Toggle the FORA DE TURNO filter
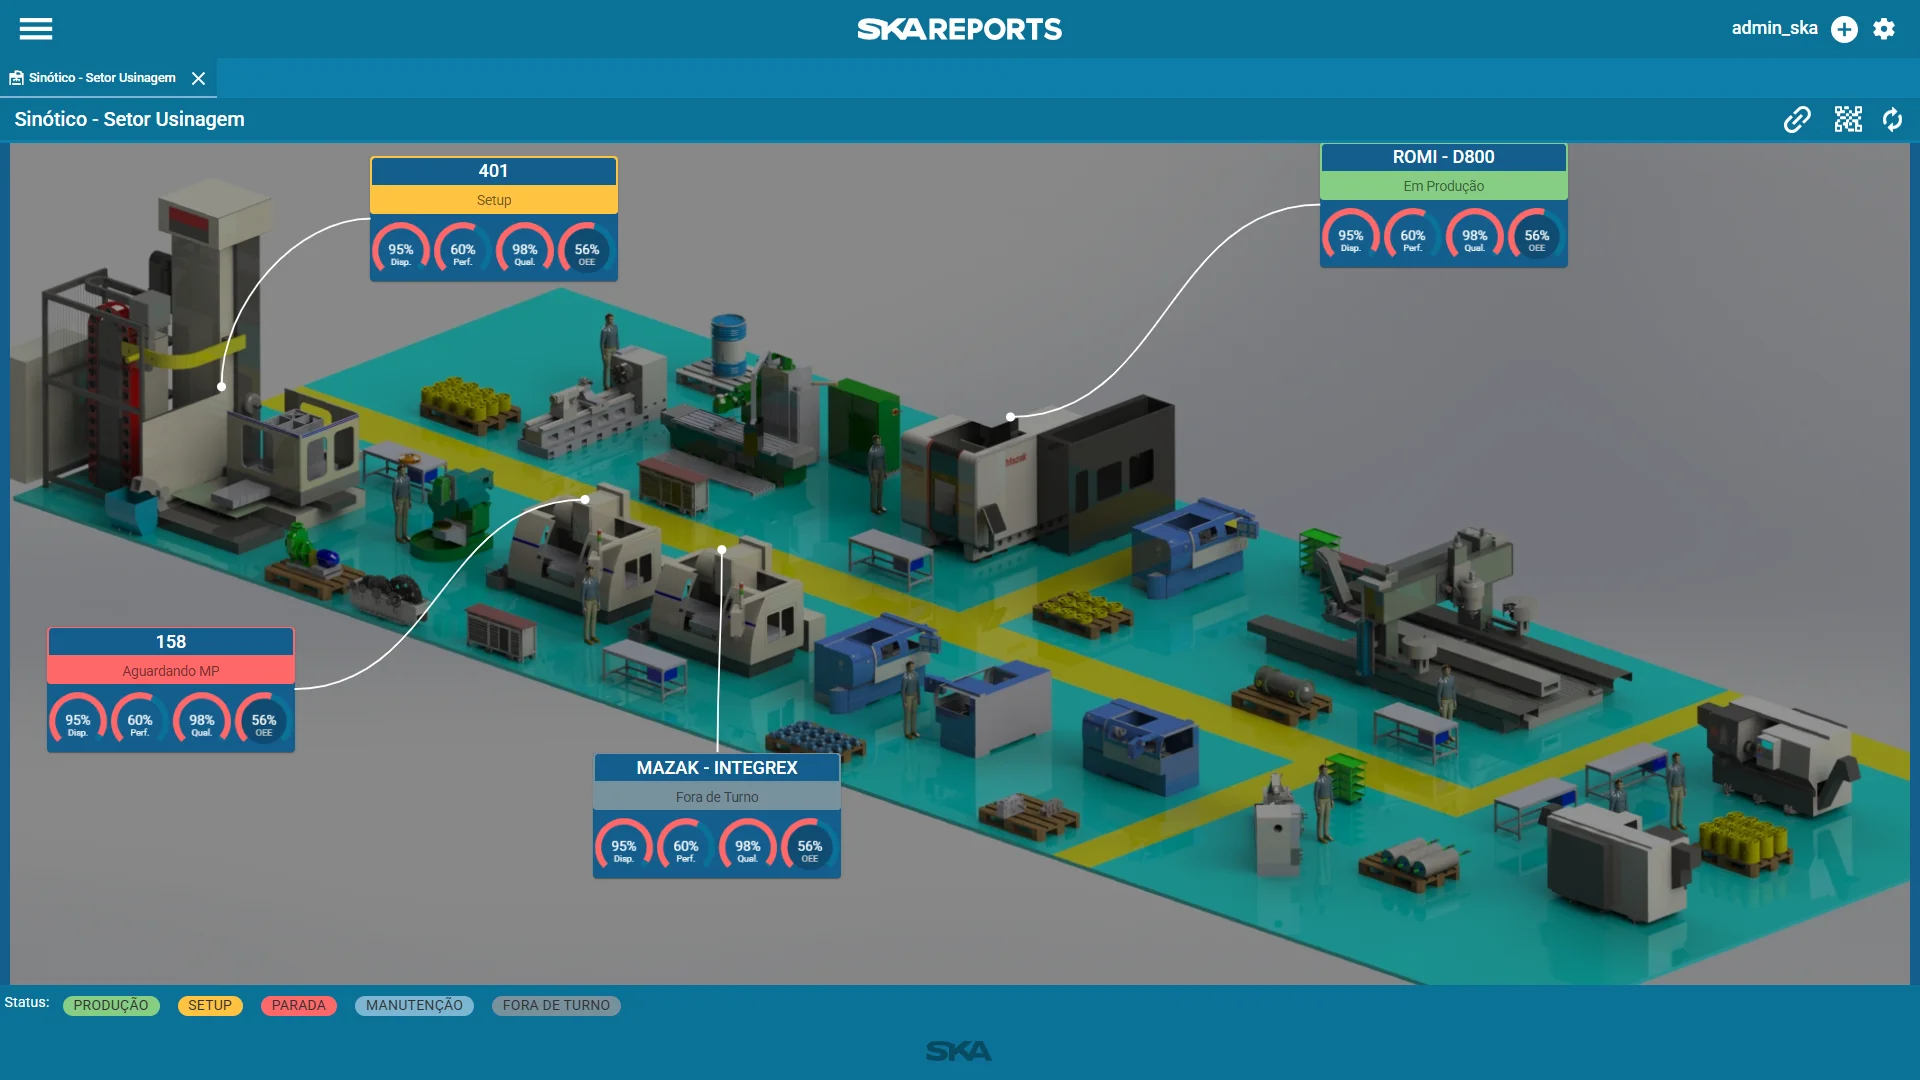The image size is (1920, 1080). coord(556,1006)
